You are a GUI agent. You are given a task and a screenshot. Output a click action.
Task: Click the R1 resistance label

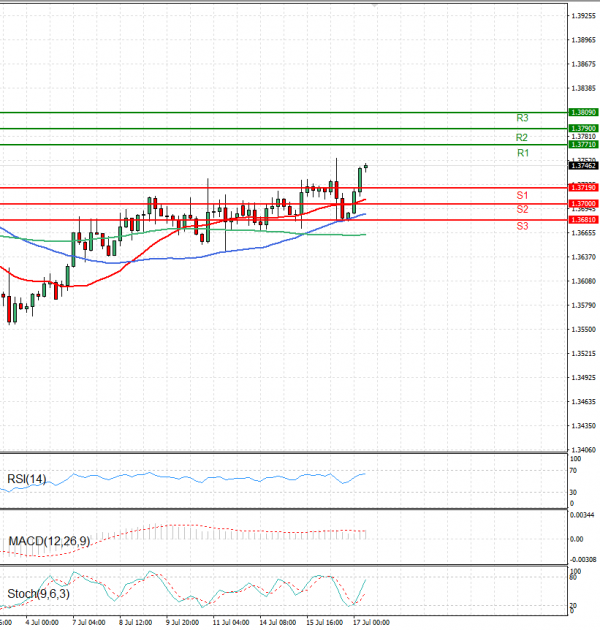coord(523,153)
